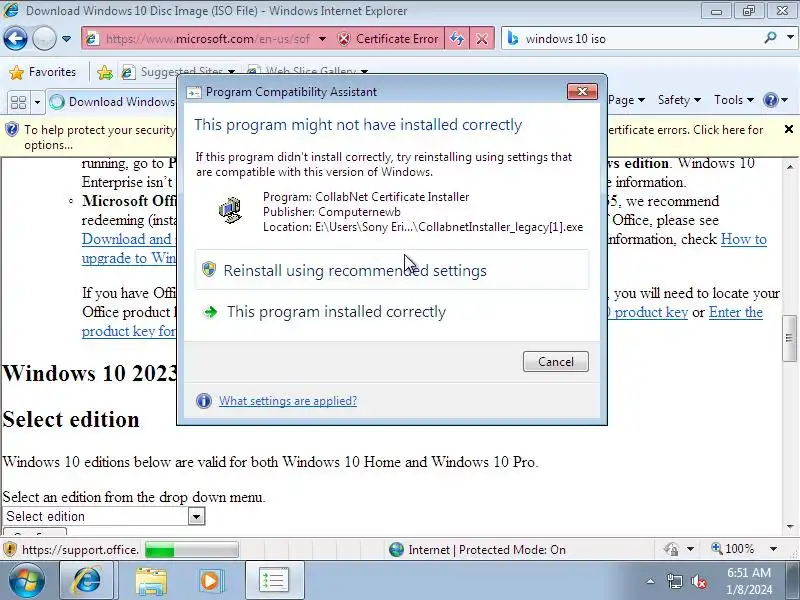Click the Internet Explorer taskbar icon
Screen dimensions: 800x600
tap(87, 581)
